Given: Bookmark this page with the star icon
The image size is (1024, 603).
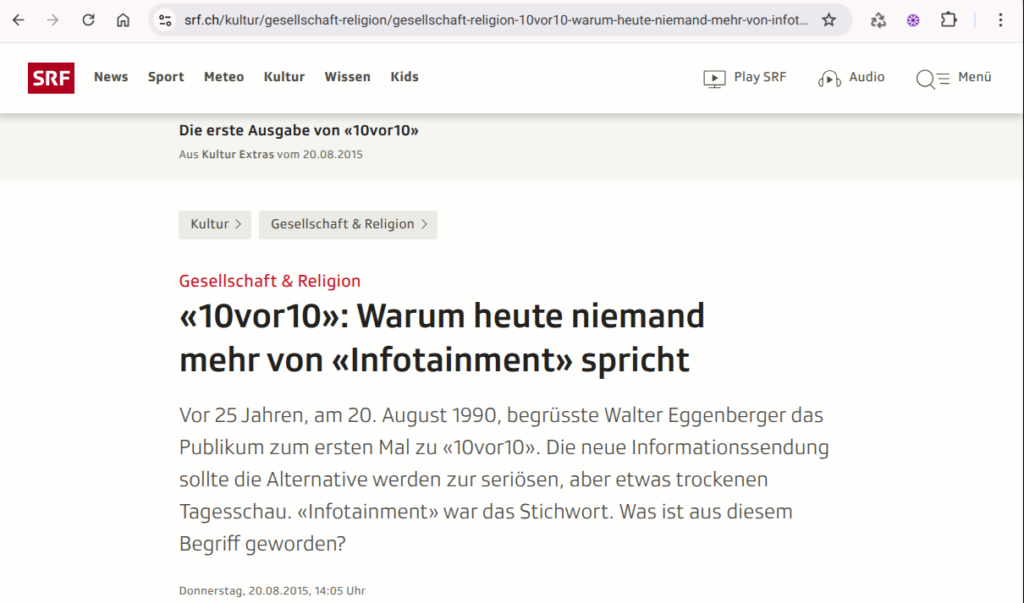Looking at the screenshot, I should (828, 20).
